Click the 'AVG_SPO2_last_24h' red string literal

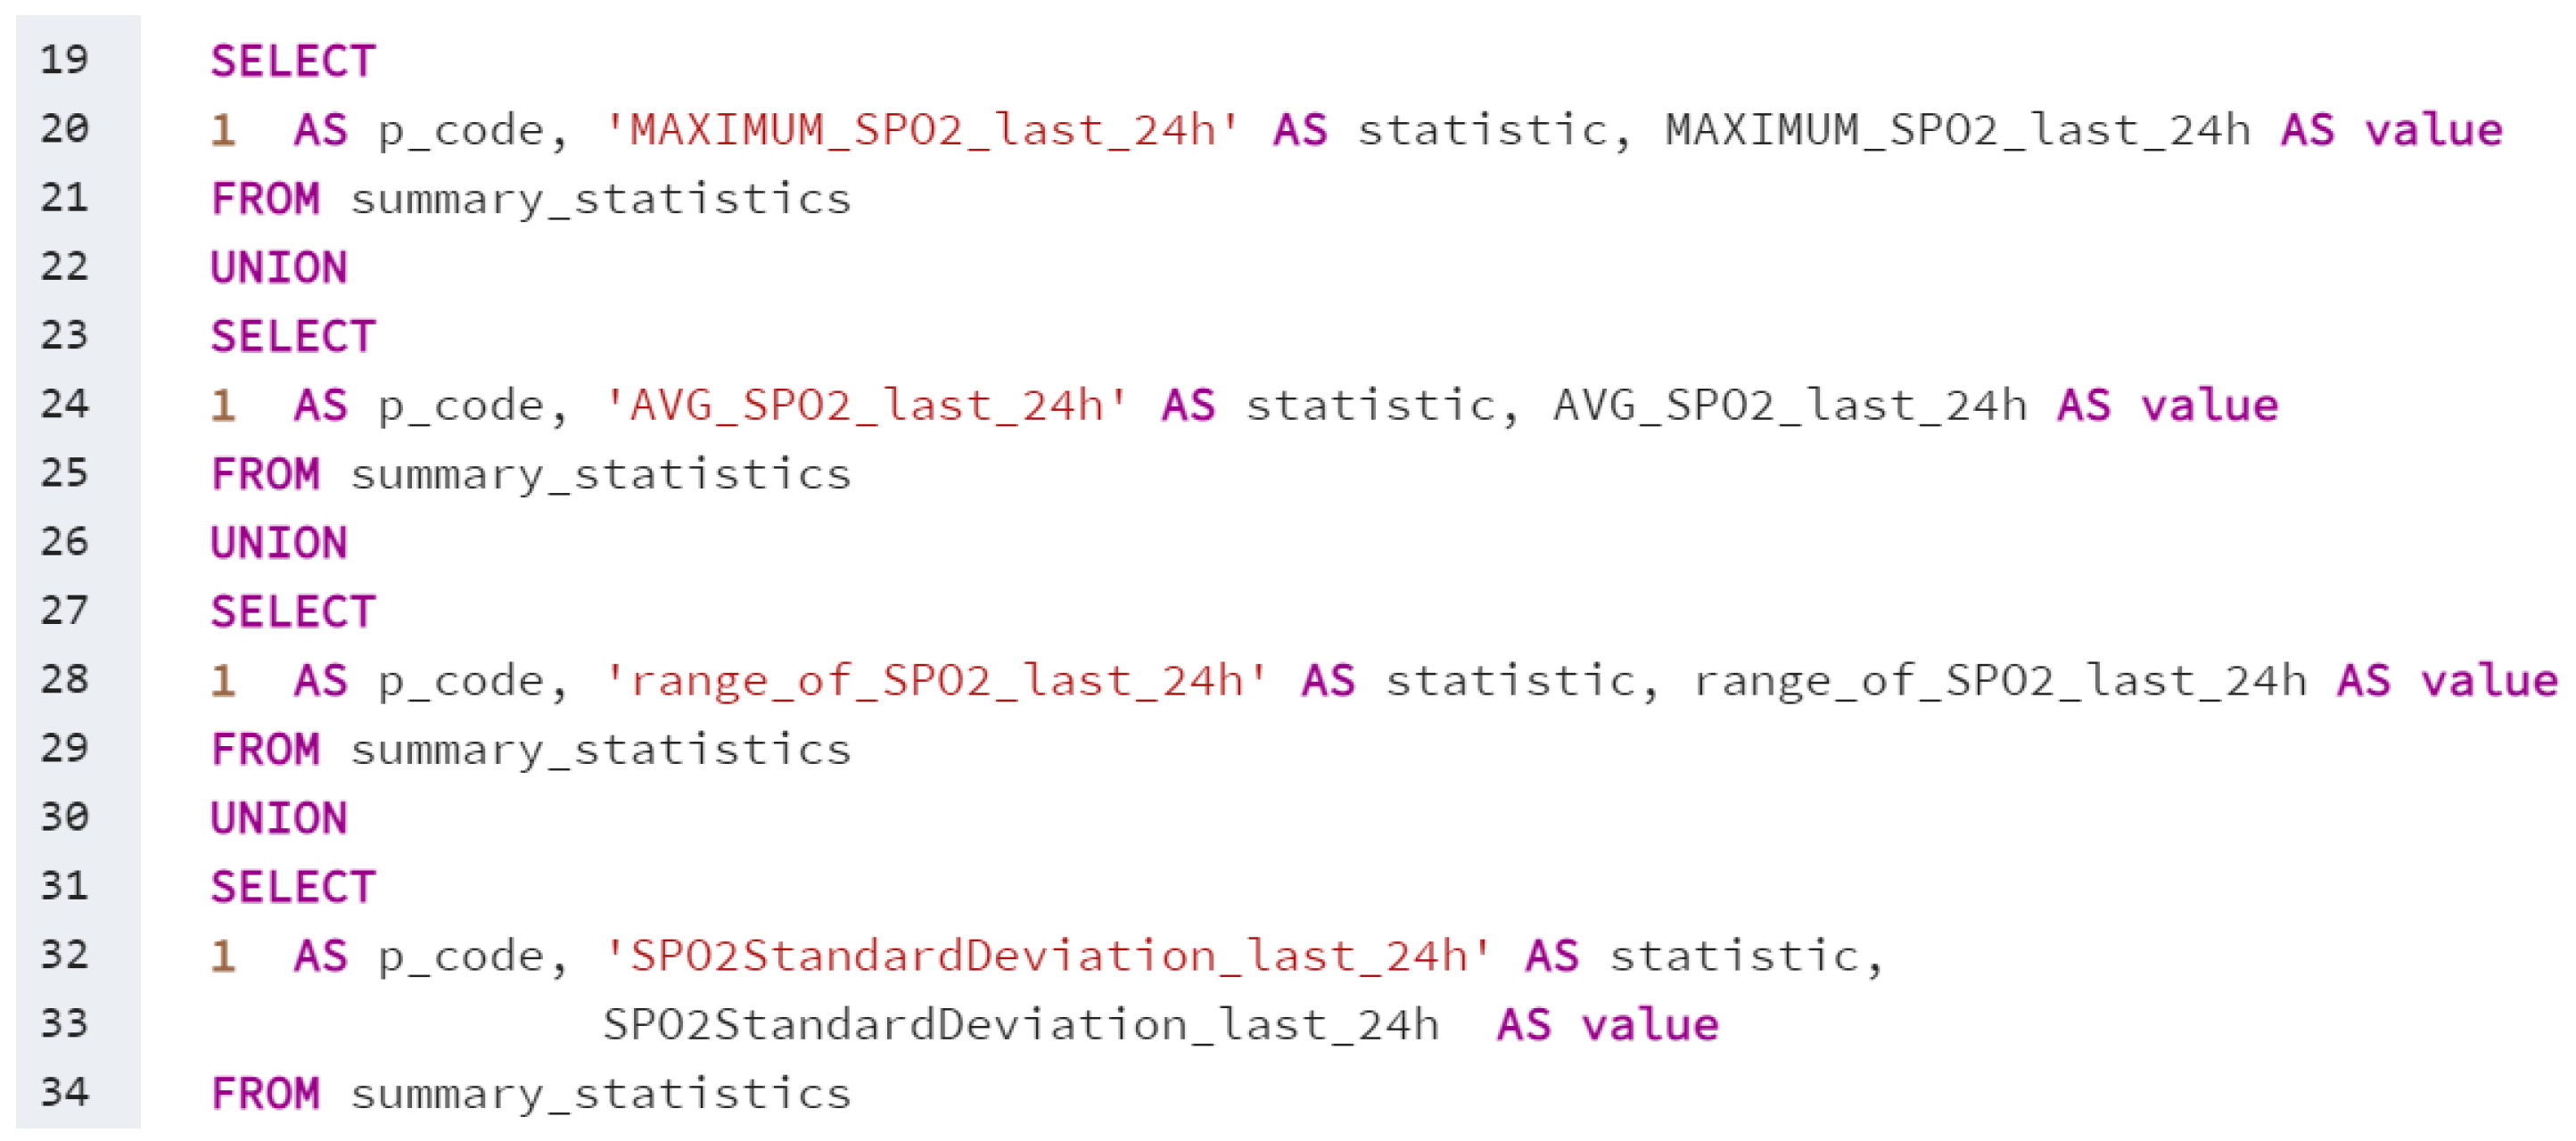865,405
